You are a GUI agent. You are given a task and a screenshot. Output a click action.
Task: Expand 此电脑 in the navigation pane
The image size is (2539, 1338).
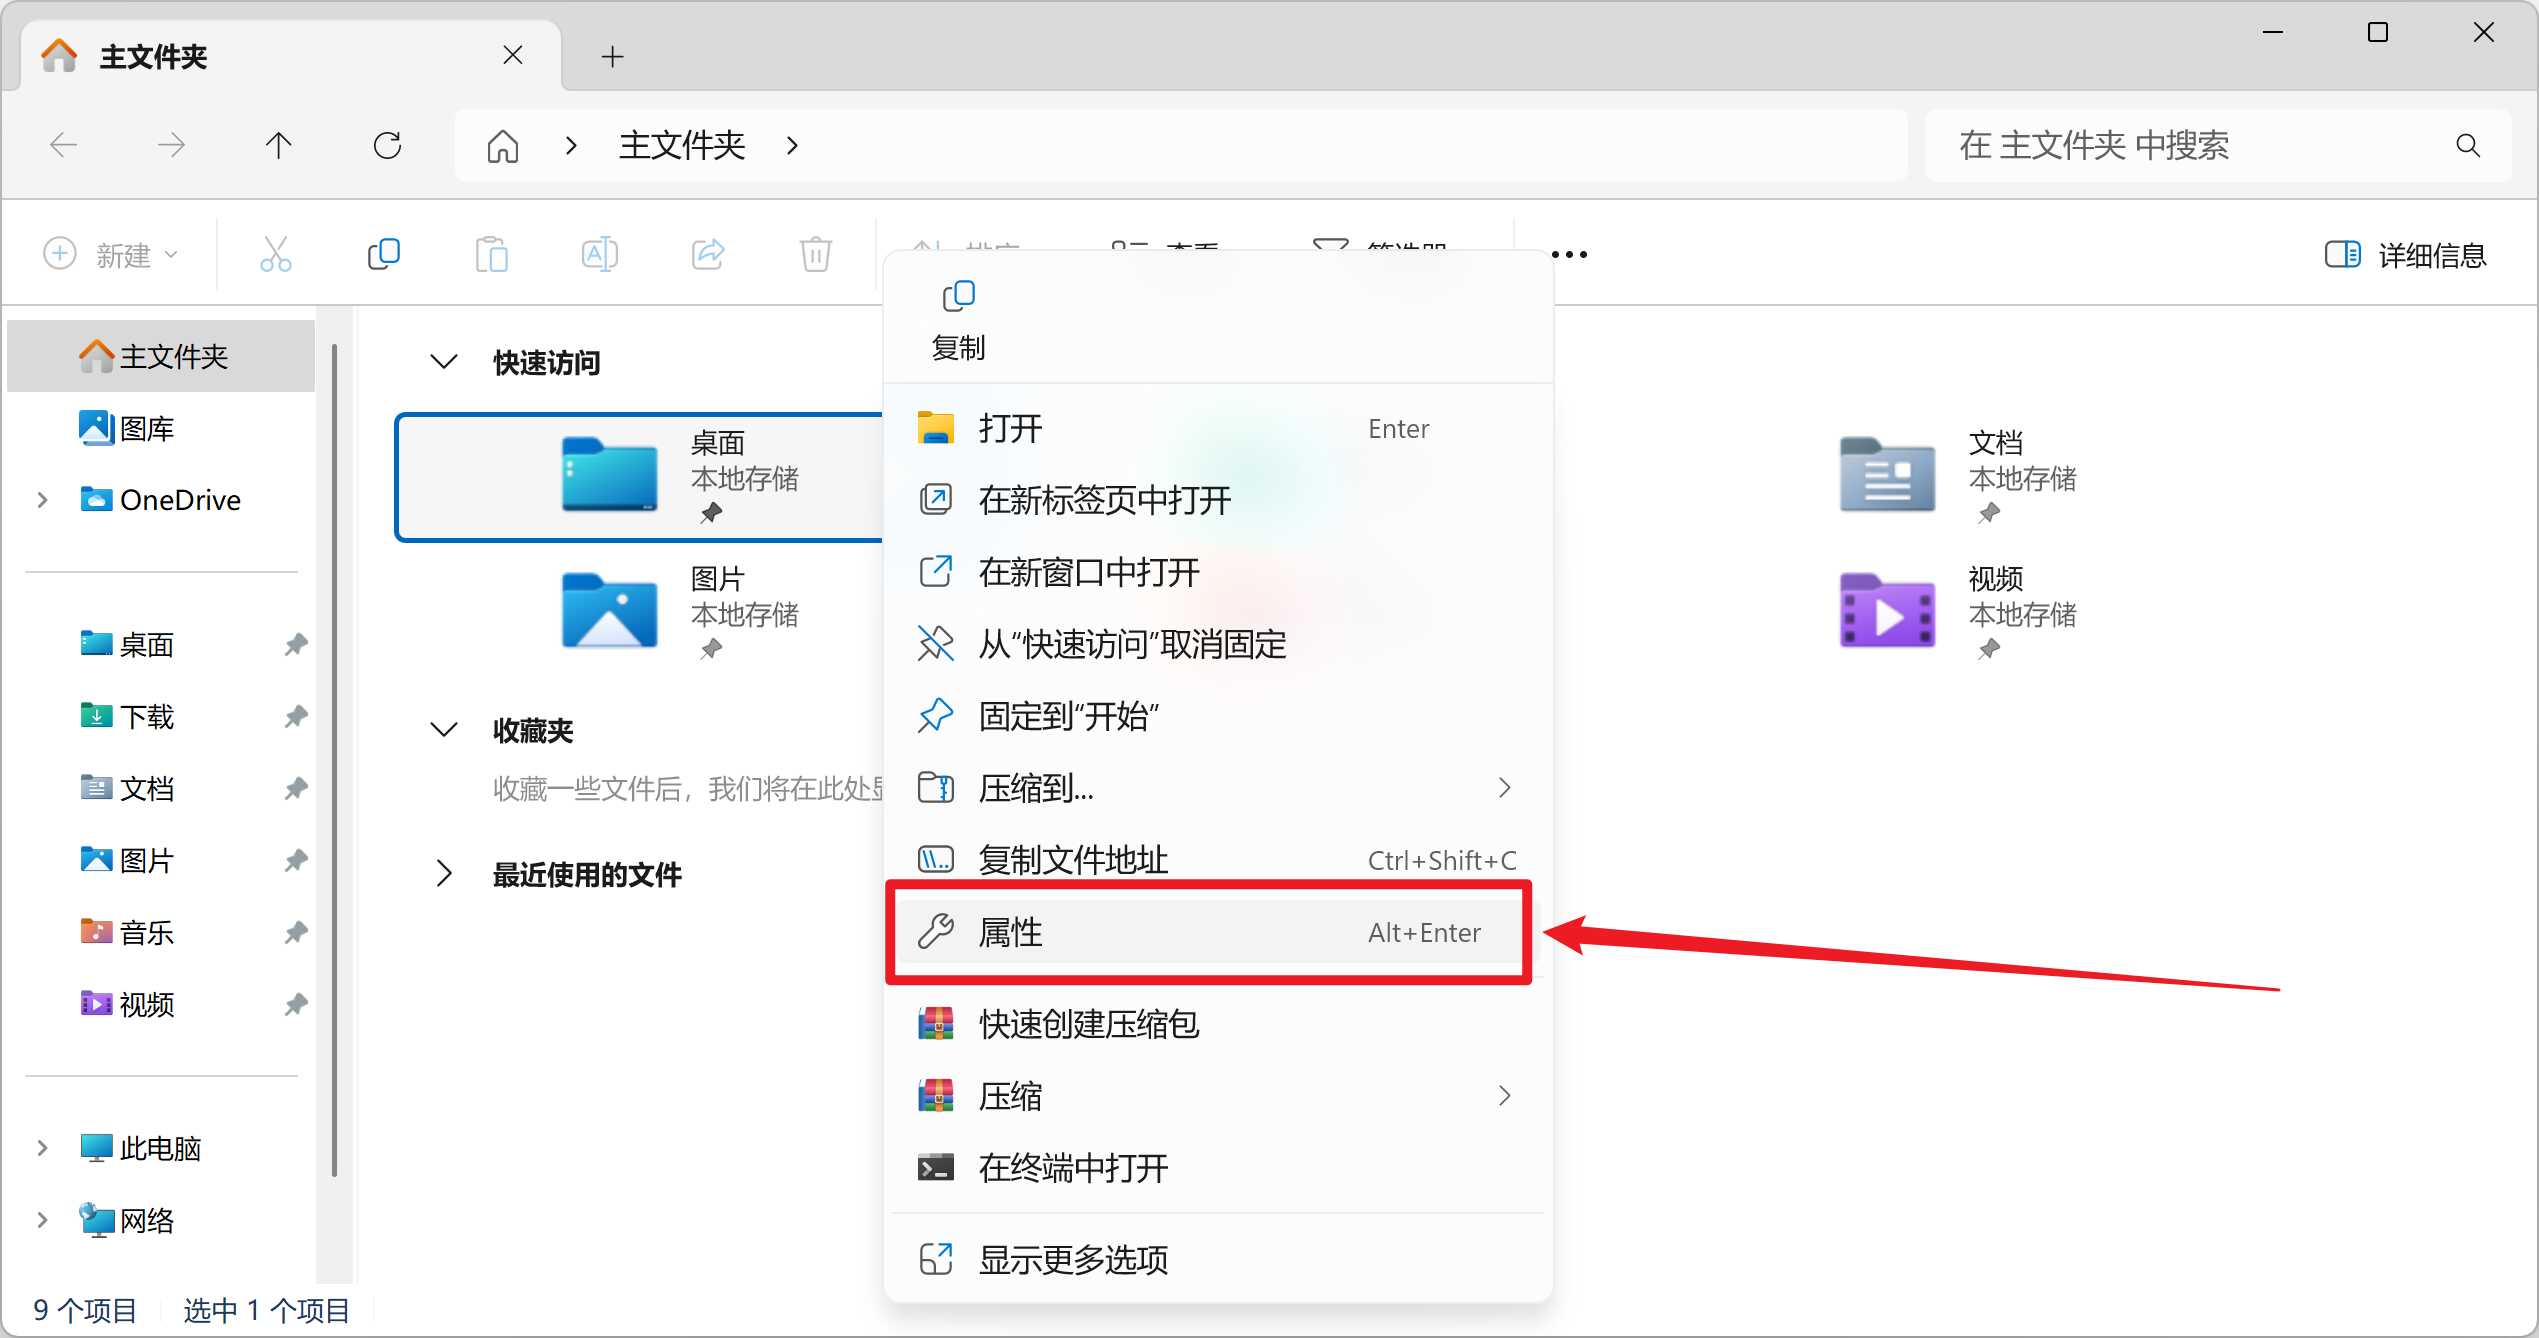tap(42, 1148)
